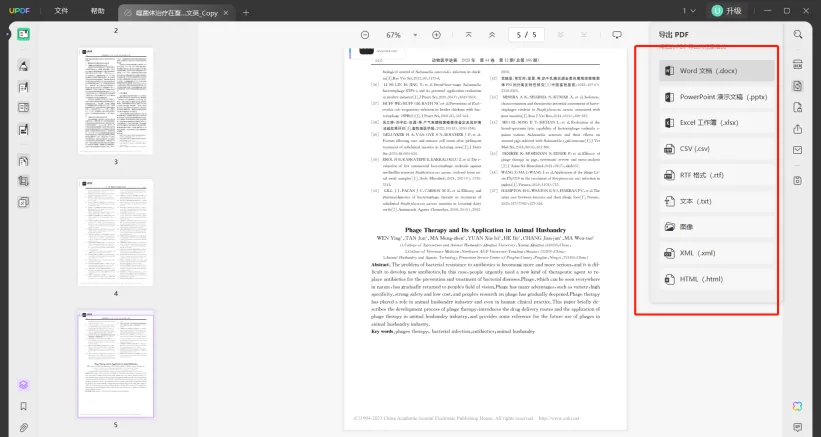Share this file icon
821x437 pixels.
[x=797, y=129]
